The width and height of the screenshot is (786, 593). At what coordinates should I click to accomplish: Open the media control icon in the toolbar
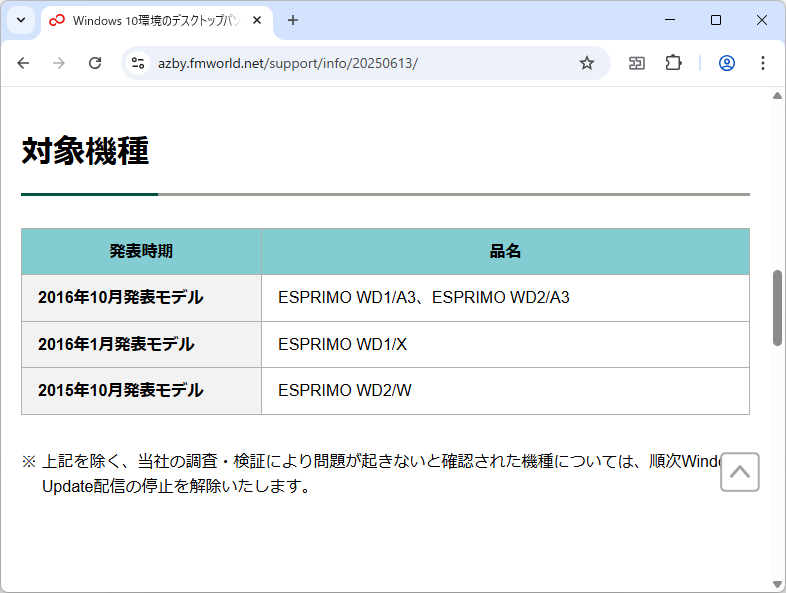pyautogui.click(x=637, y=63)
